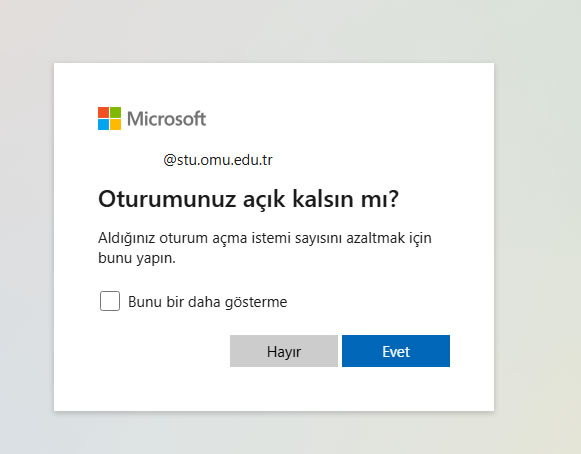Tick the 'Bunu bir daha gösterme' checkbox
The height and width of the screenshot is (454, 581).
pyautogui.click(x=110, y=301)
